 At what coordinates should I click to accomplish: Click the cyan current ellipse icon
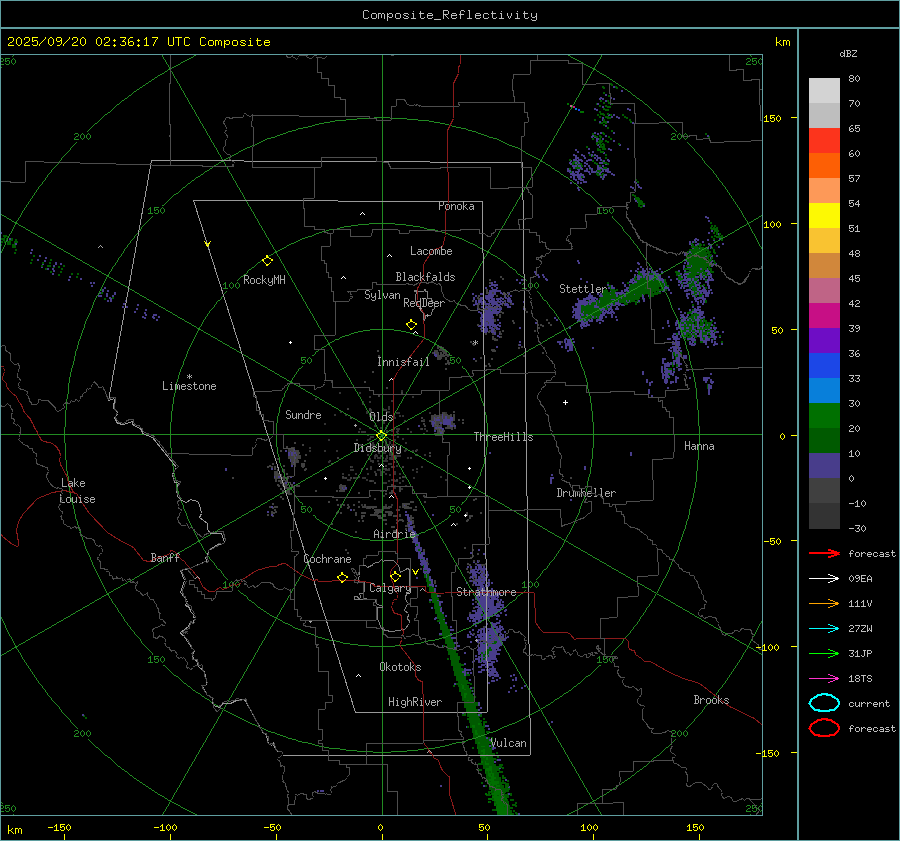coord(824,703)
